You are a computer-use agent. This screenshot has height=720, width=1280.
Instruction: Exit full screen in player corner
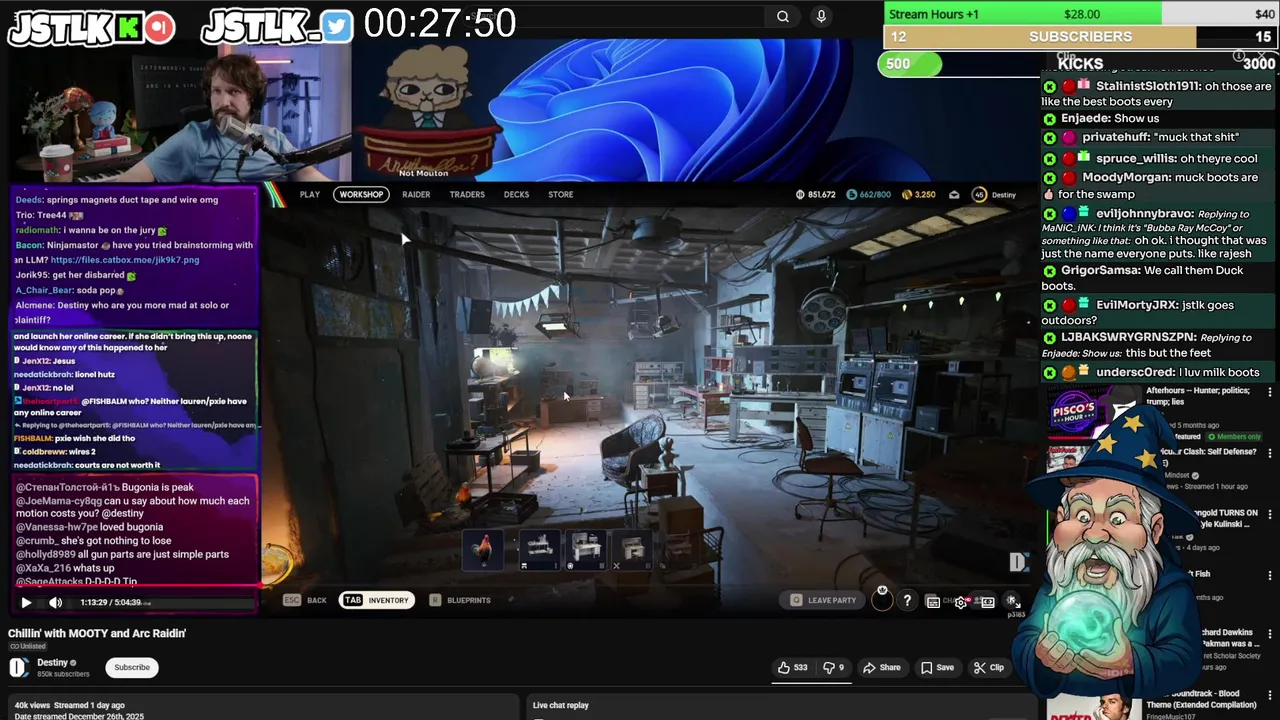tap(1012, 601)
